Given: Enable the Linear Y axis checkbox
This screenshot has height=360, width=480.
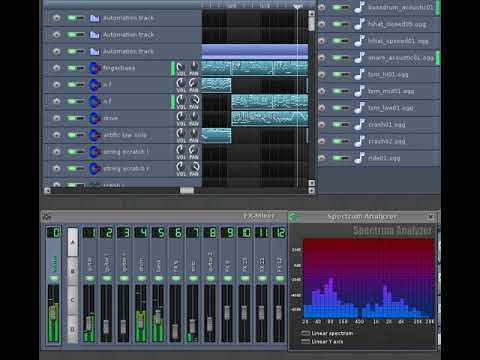Looking at the screenshot, I should (x=305, y=341).
